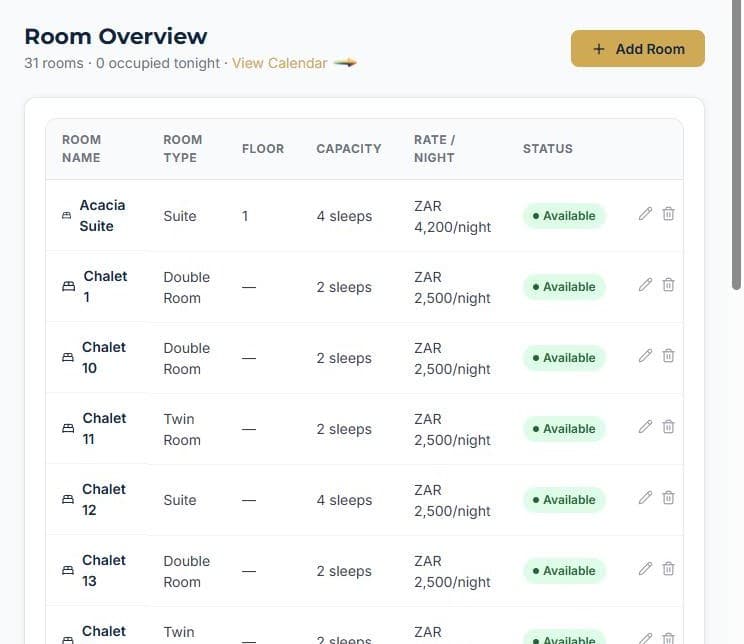The height and width of the screenshot is (644, 744).
Task: Select the Chalet 1 room name
Action: 105,287
